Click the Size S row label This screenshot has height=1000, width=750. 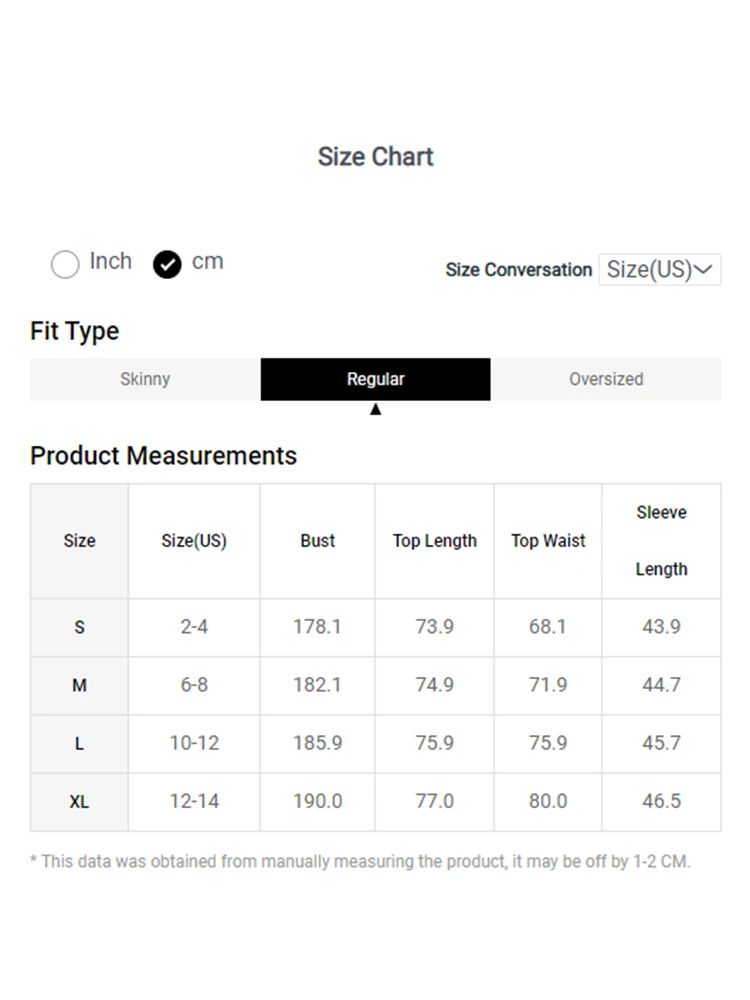pyautogui.click(x=79, y=627)
